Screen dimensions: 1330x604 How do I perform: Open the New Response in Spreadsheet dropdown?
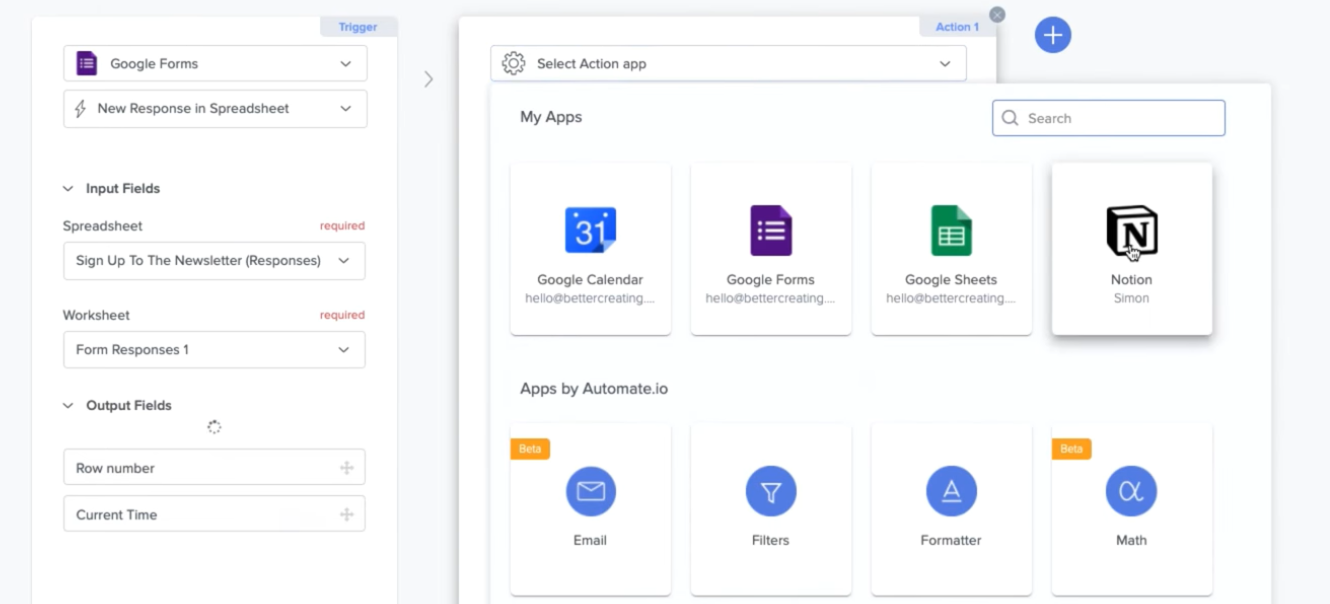[x=215, y=108]
